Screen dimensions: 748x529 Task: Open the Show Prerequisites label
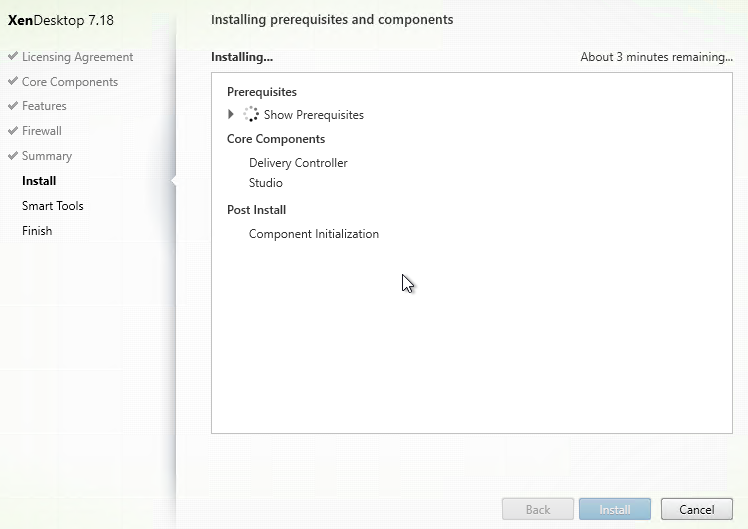pos(313,115)
